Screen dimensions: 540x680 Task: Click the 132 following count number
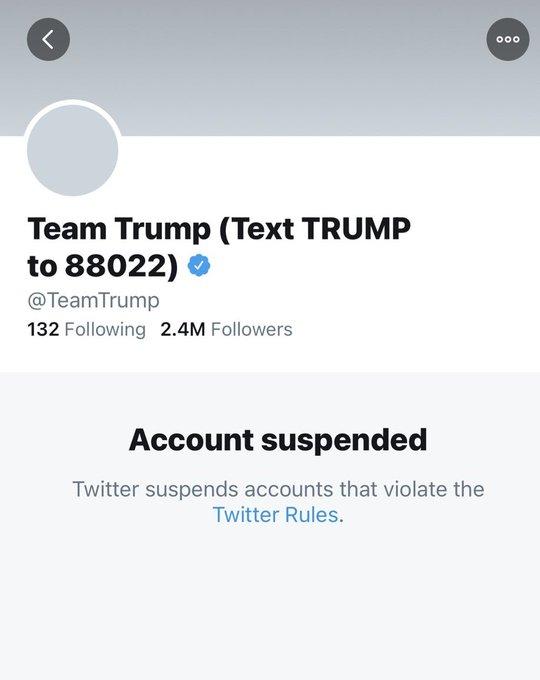pos(43,329)
